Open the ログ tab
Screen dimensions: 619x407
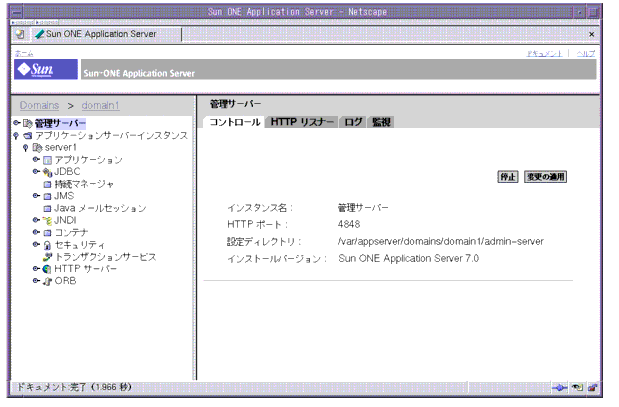[x=353, y=122]
